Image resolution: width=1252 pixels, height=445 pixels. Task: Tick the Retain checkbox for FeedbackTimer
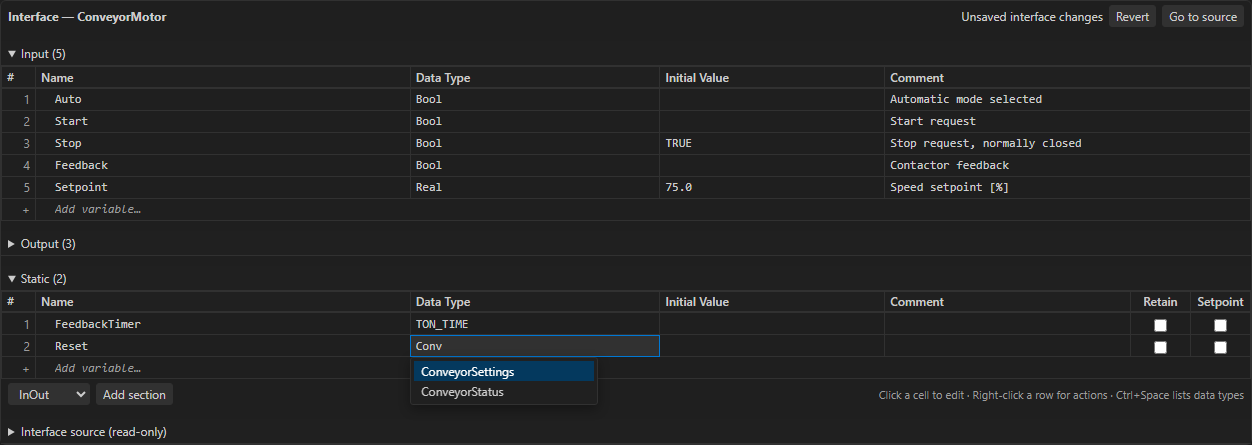[1160, 325]
